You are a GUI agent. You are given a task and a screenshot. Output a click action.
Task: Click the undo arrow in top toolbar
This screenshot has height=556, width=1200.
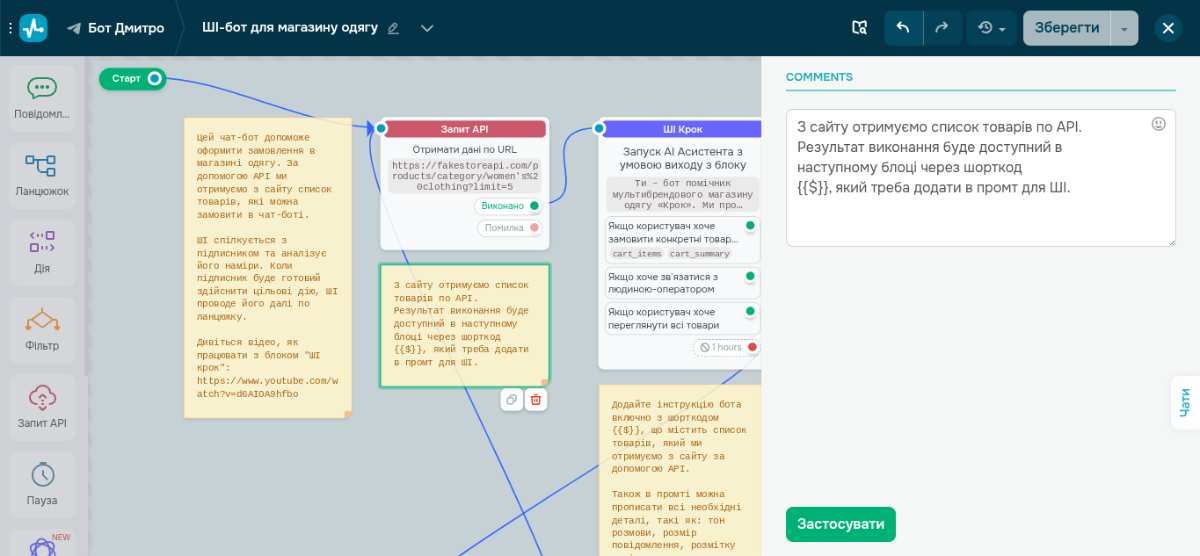[903, 28]
